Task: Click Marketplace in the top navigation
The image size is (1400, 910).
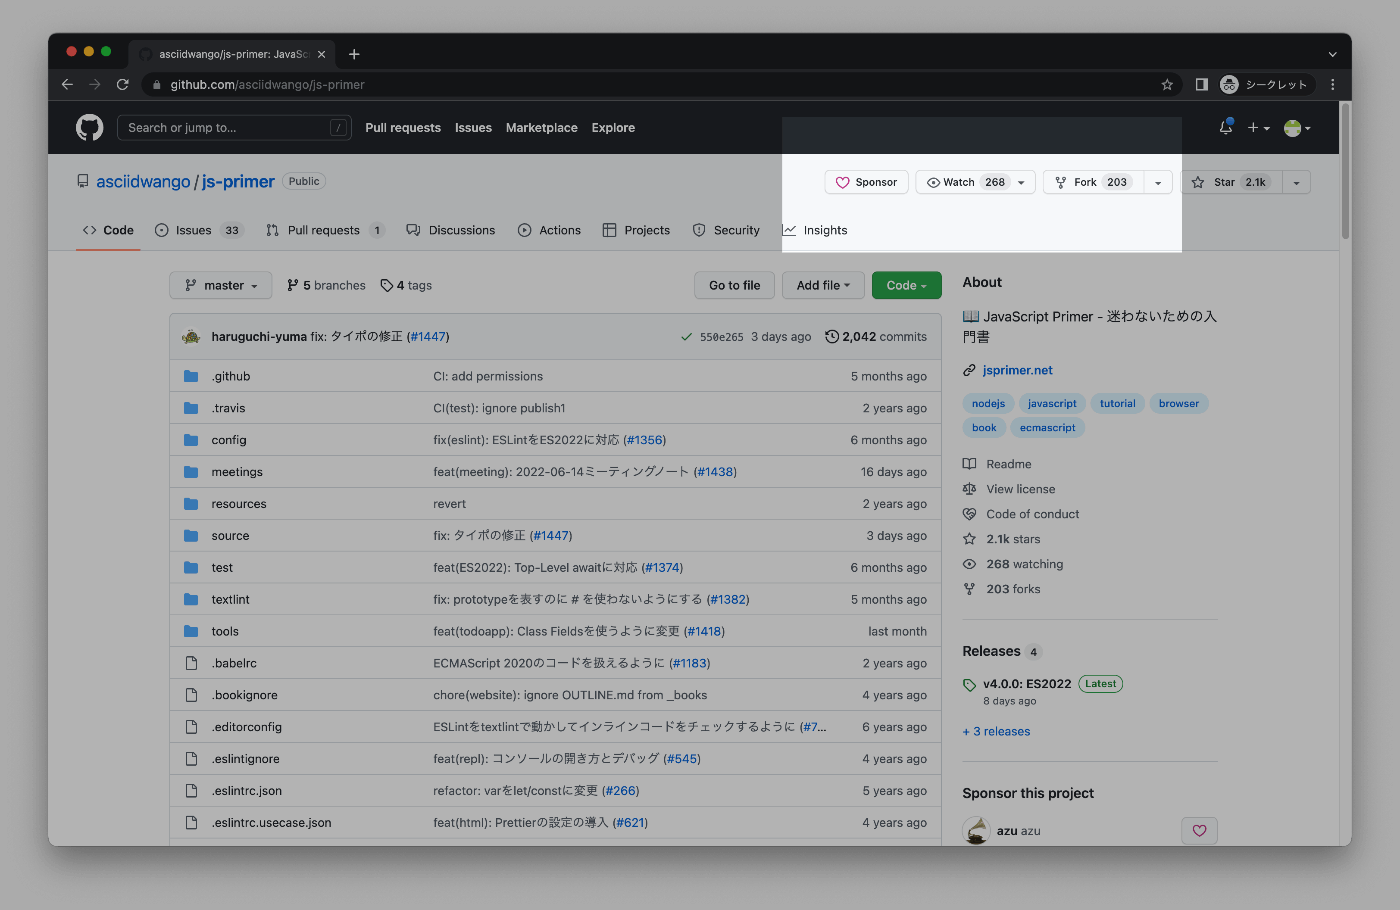Action: (542, 128)
